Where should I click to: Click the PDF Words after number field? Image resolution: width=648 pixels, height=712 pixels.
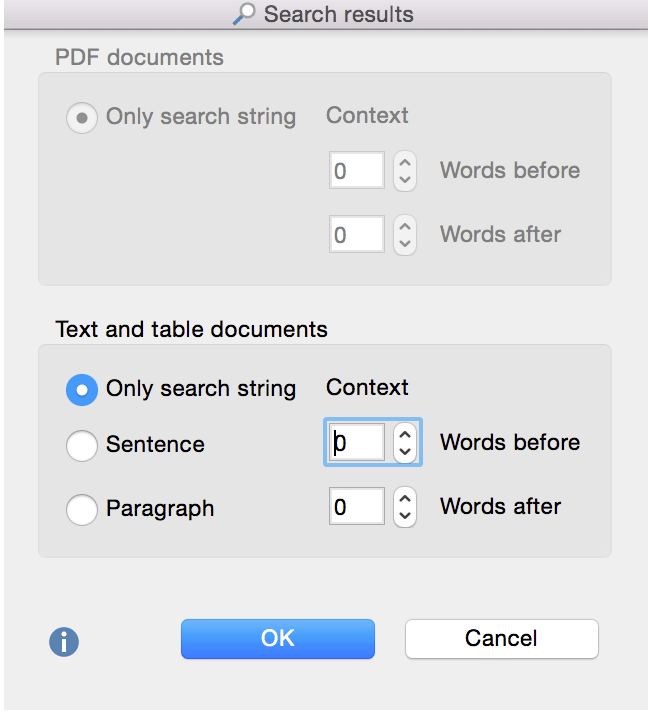point(357,234)
